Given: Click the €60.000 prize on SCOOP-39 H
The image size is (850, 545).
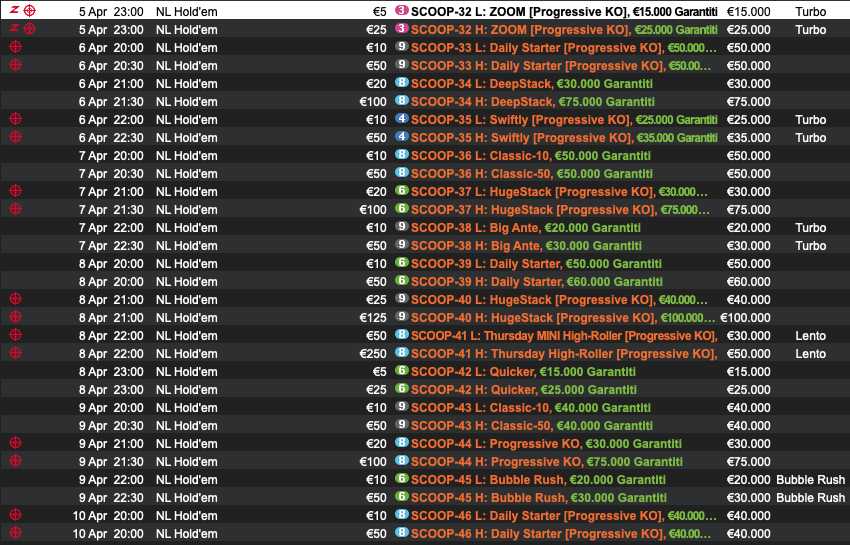Looking at the screenshot, I should (749, 282).
